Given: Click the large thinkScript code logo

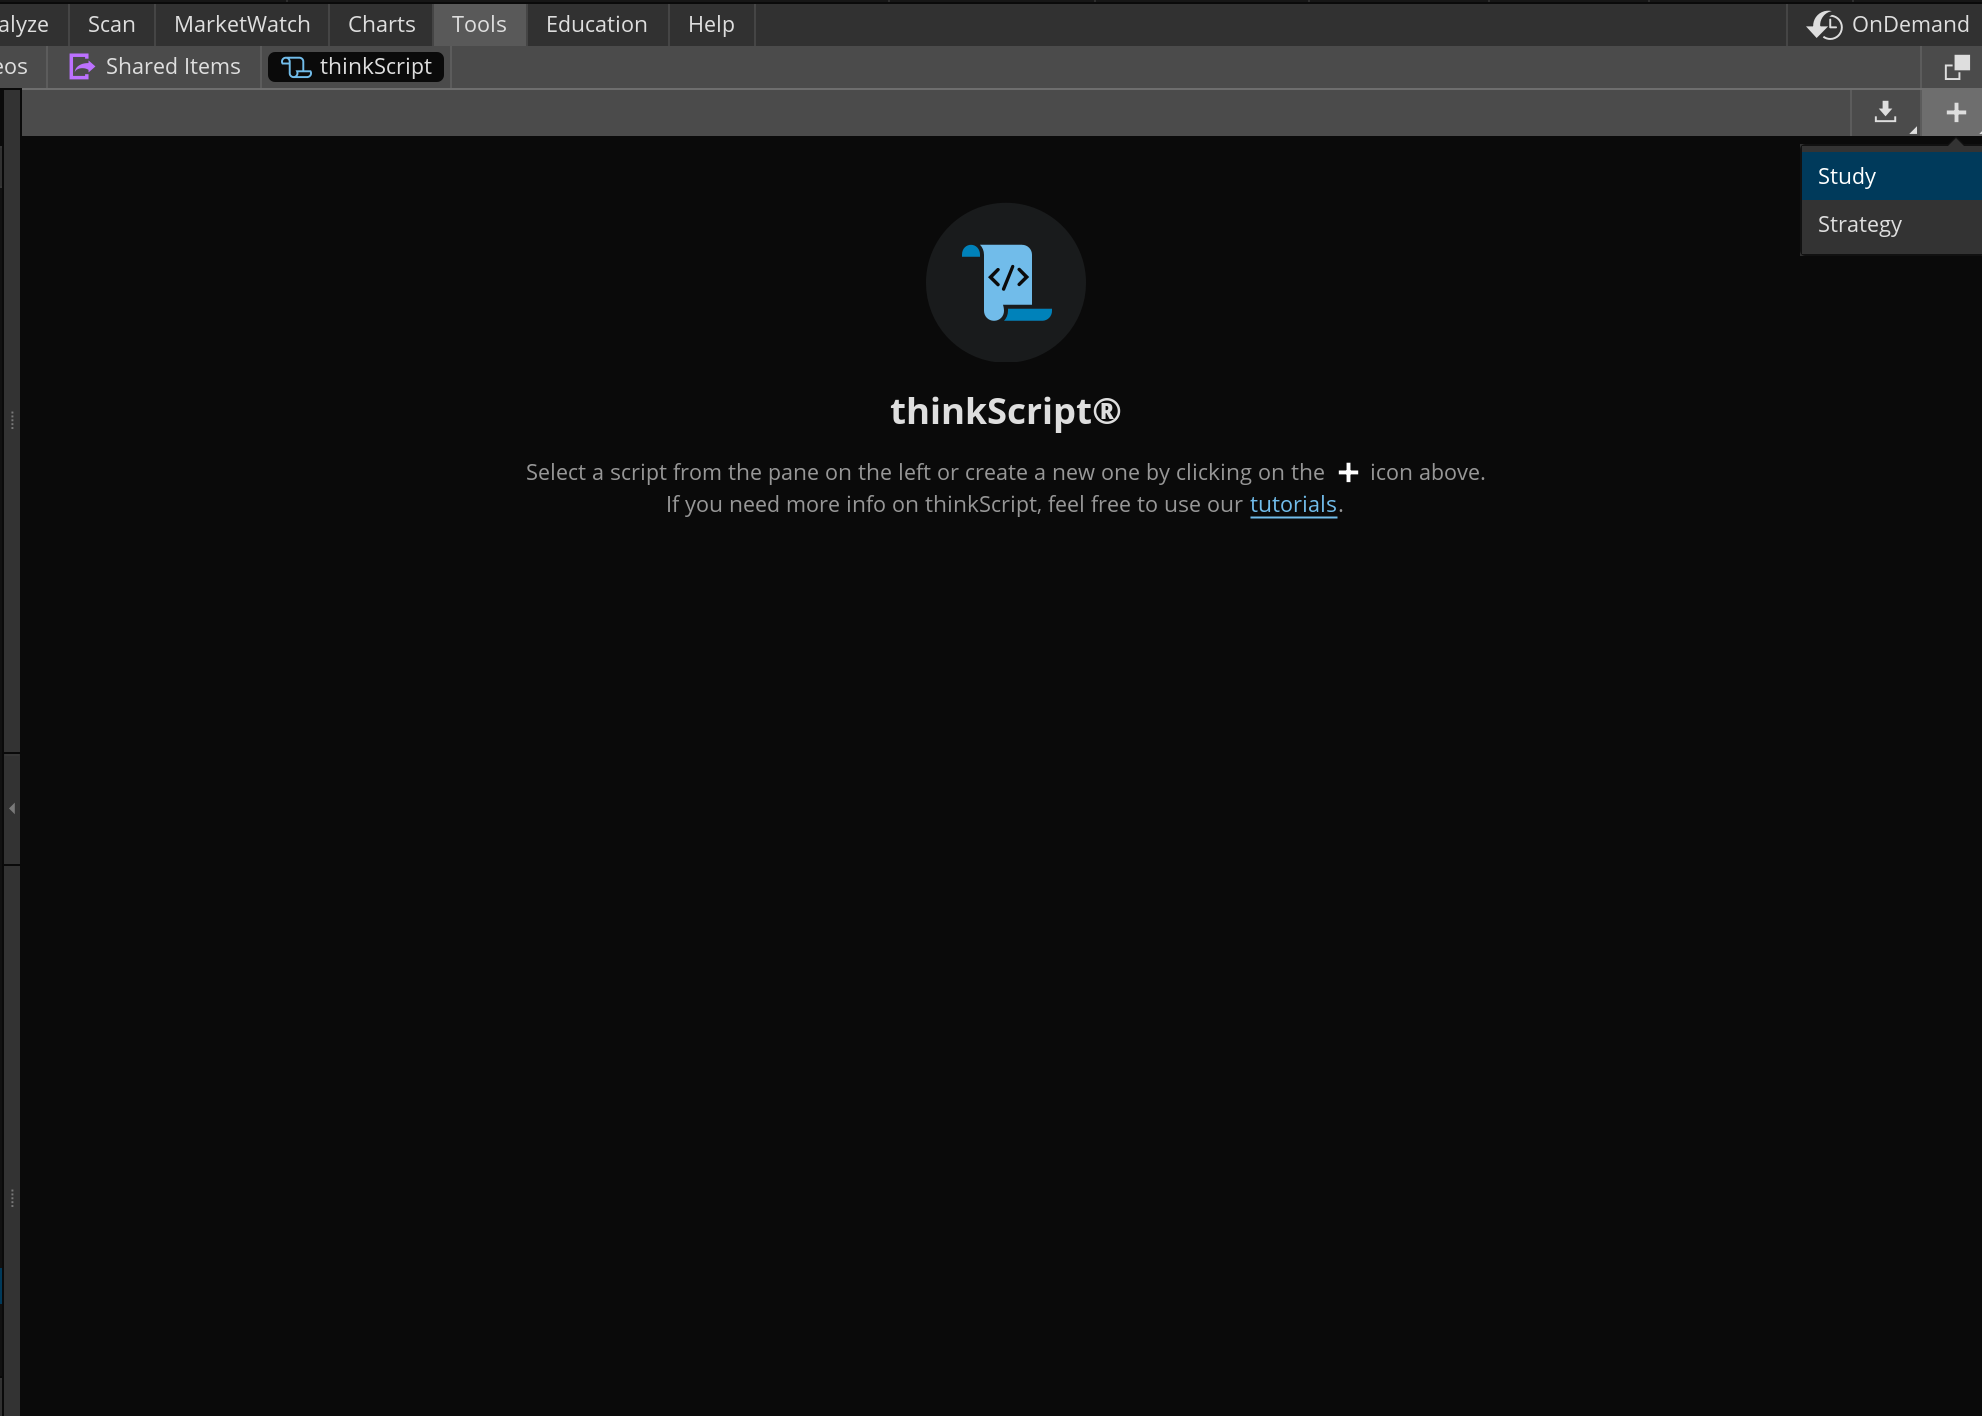Looking at the screenshot, I should pos(1006,283).
